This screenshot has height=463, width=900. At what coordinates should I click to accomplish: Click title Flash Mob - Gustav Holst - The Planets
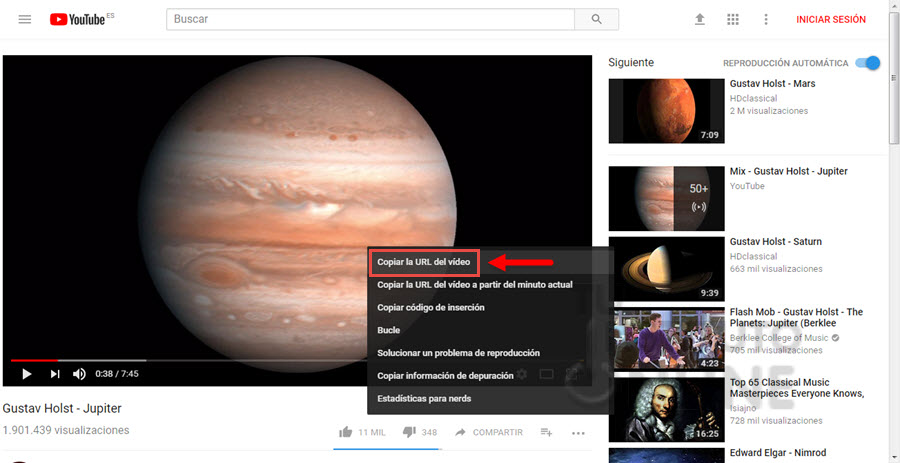(x=796, y=317)
